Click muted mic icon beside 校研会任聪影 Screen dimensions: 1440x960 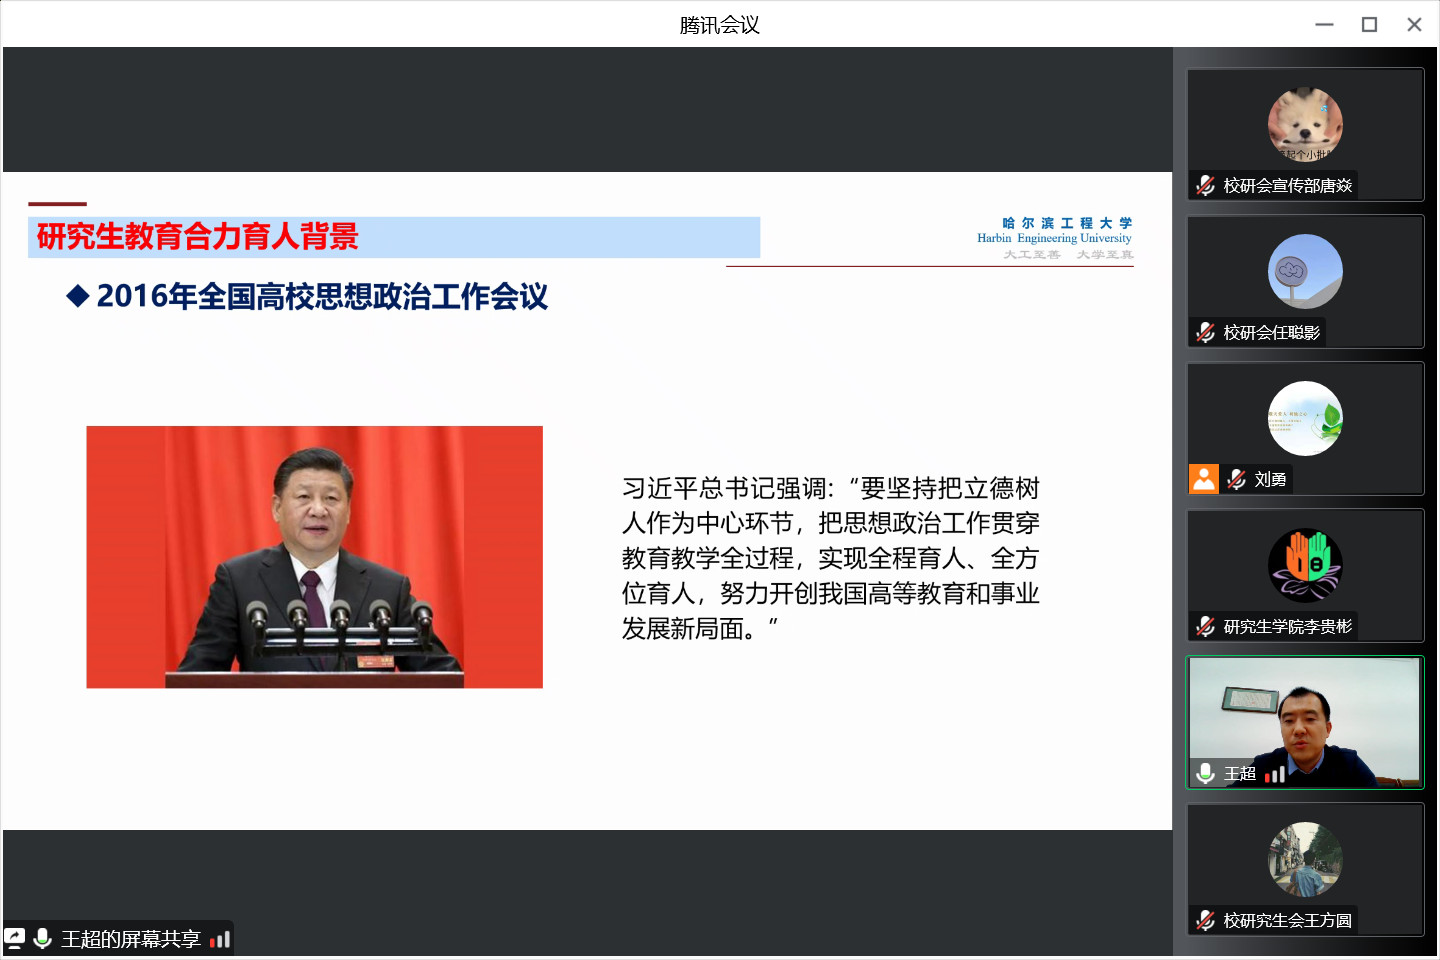[x=1205, y=332]
